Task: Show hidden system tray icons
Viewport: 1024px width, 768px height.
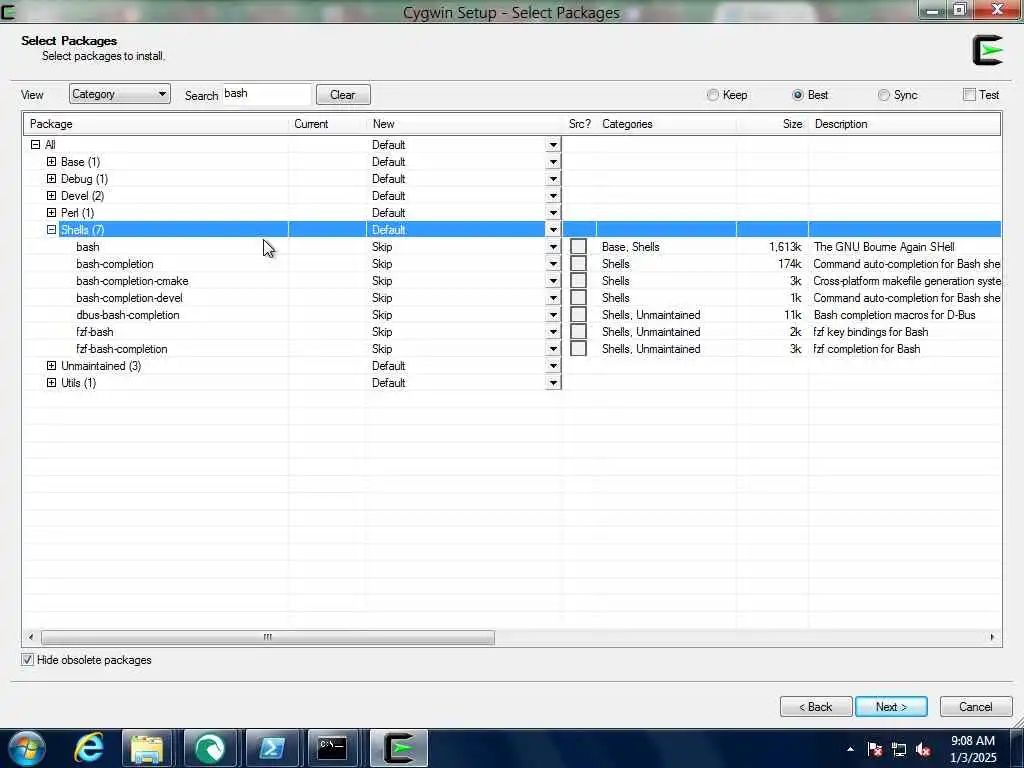Action: [x=850, y=749]
